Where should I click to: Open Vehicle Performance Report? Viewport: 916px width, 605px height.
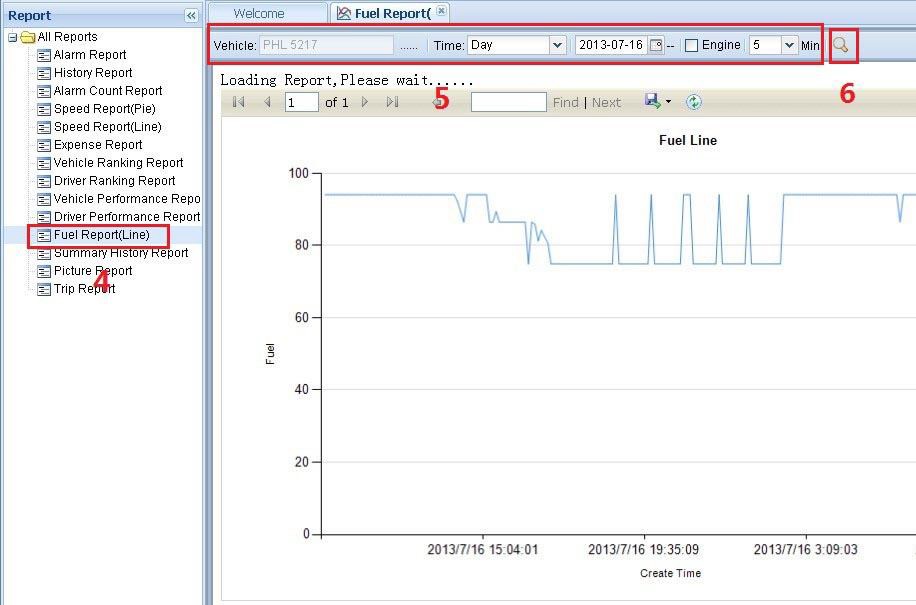click(127, 199)
